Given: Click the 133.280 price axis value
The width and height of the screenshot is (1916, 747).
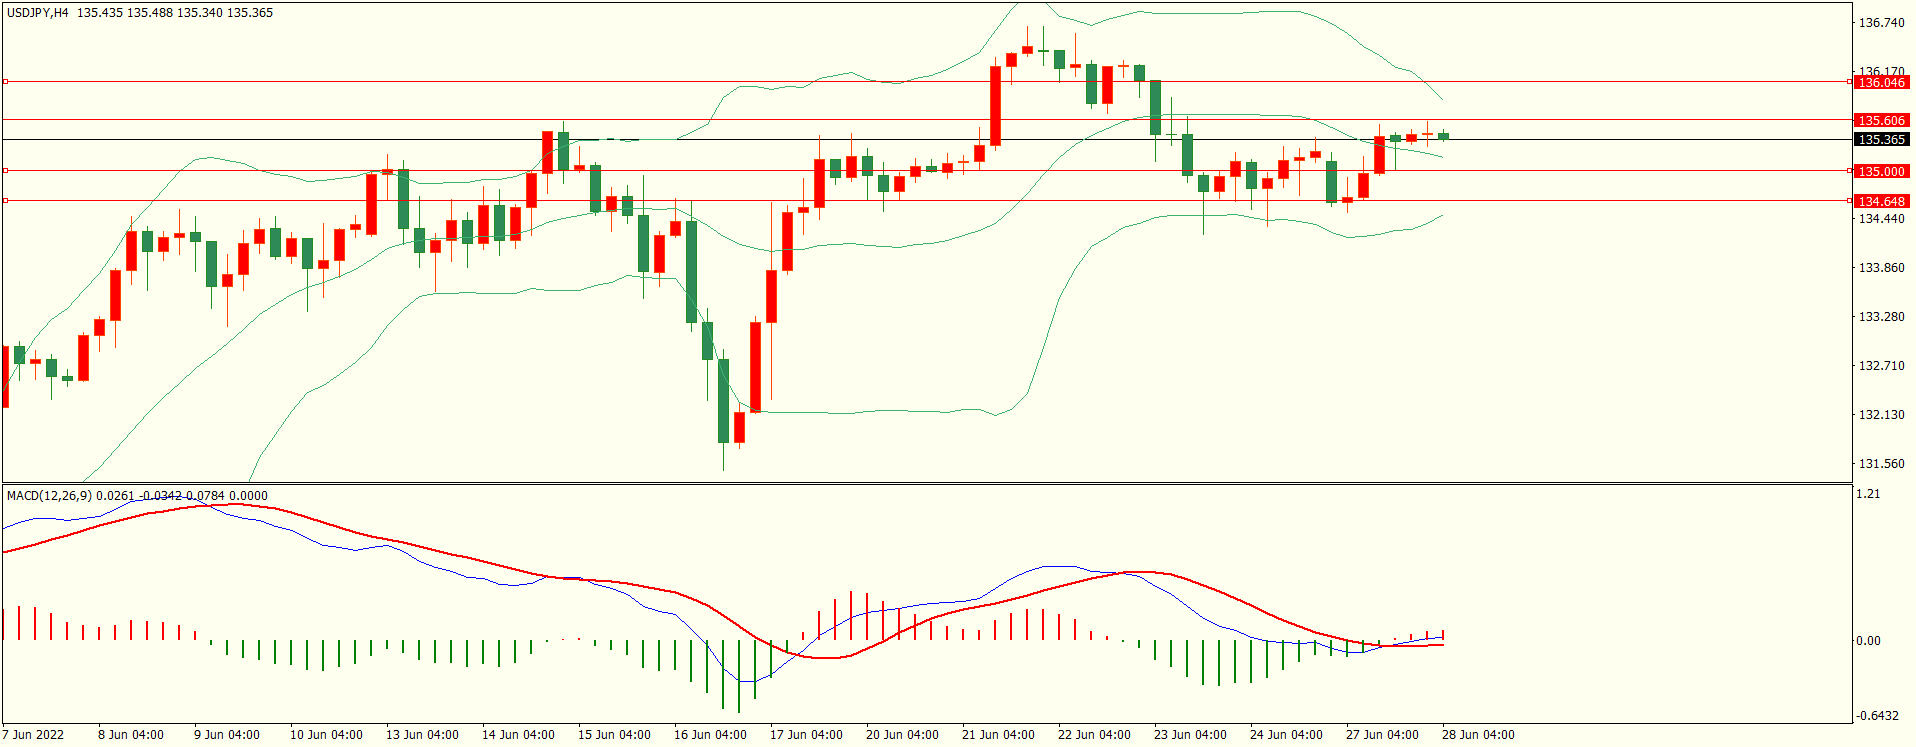Looking at the screenshot, I should pos(1881,317).
